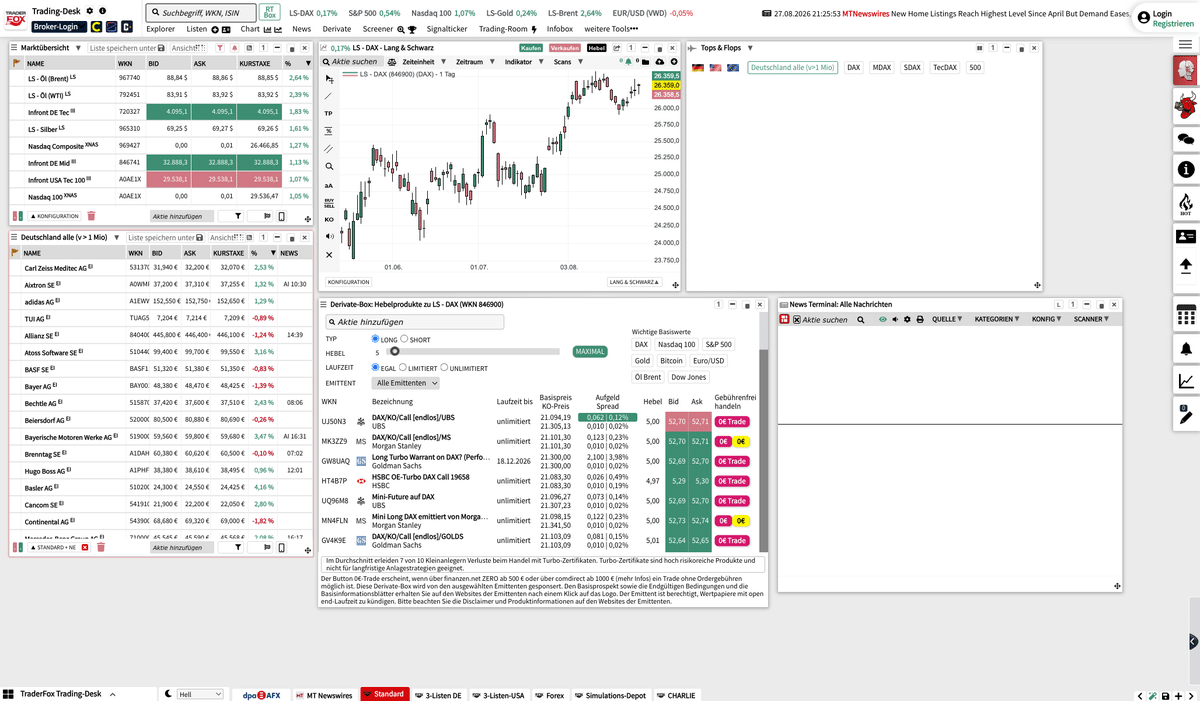
Task: Activate the chart magnifier zoom tool
Action: pos(329,166)
